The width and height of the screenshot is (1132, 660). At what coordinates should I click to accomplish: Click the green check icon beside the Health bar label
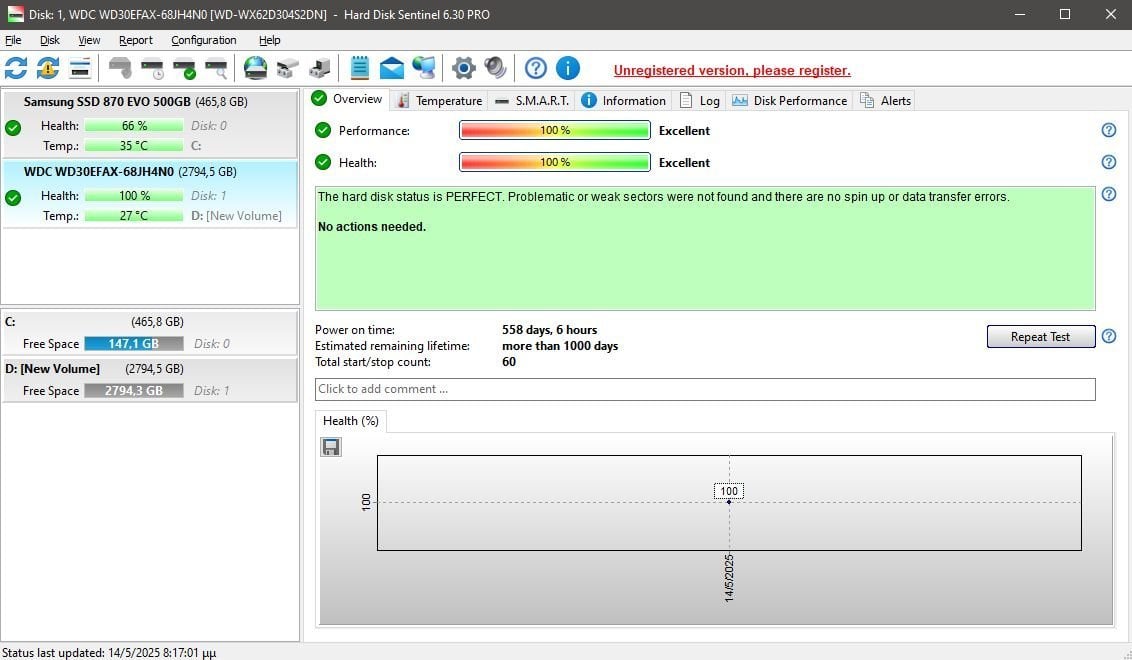(323, 162)
